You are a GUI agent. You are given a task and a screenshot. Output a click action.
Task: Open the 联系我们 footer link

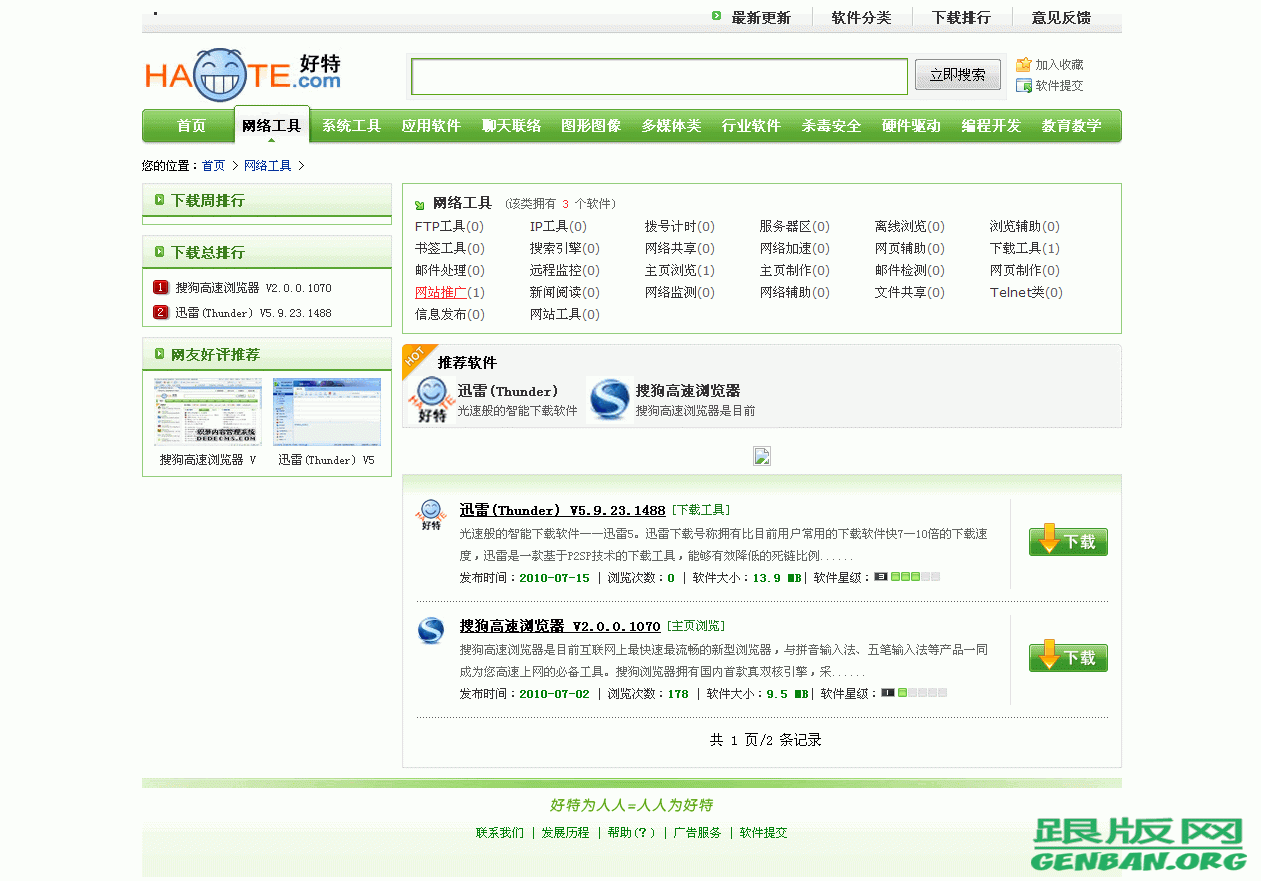coord(501,832)
